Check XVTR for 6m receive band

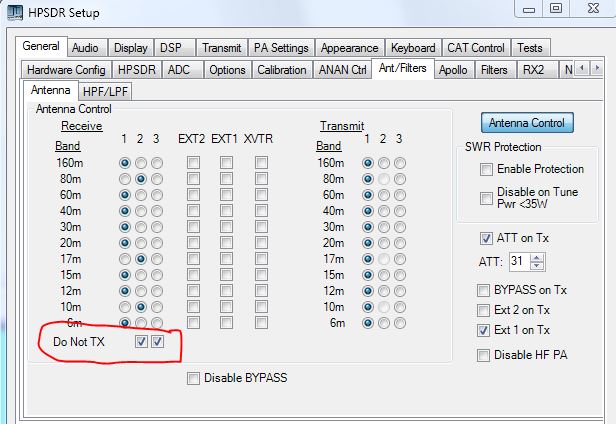tap(261, 323)
